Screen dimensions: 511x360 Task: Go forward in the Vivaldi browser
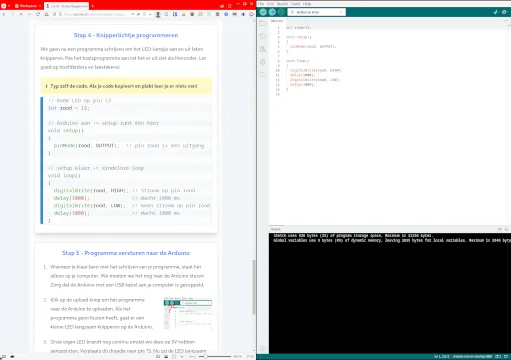[x=12, y=14]
